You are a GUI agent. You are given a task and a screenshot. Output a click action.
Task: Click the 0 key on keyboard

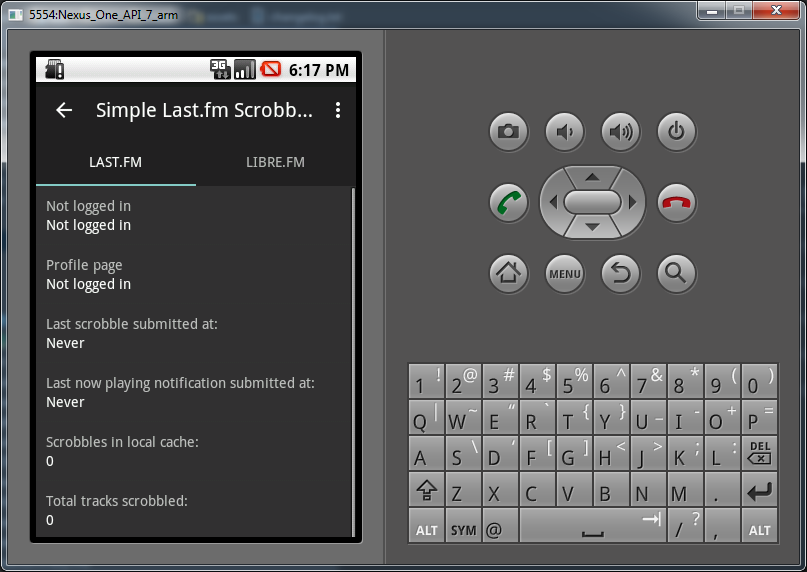pyautogui.click(x=760, y=382)
